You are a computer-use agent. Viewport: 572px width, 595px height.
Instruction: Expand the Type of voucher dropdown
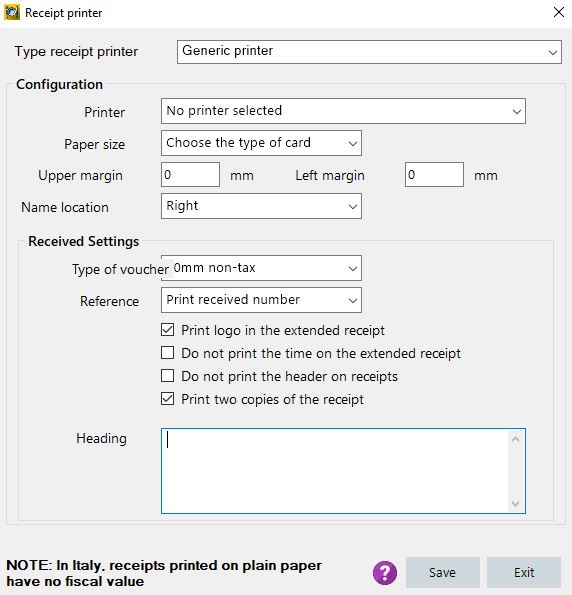[x=261, y=268]
